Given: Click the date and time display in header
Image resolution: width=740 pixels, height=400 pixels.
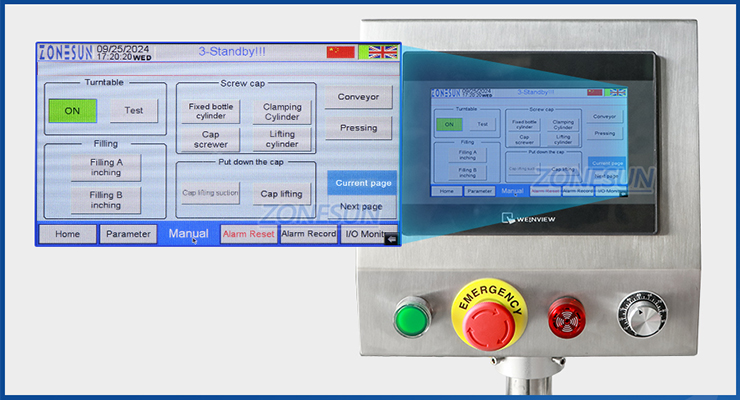Looking at the screenshot, I should tap(124, 52).
